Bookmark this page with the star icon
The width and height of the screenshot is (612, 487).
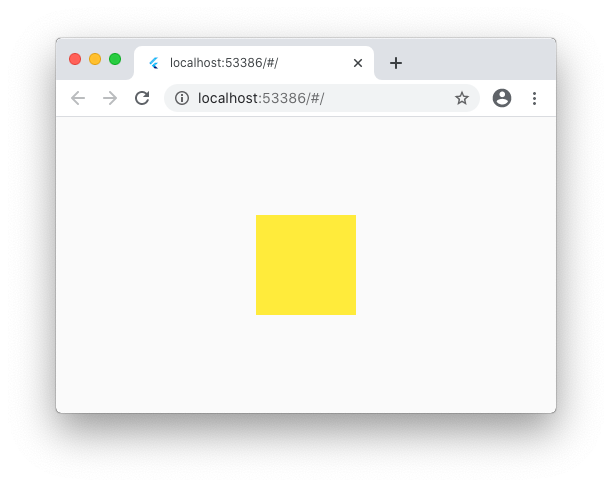pos(462,98)
